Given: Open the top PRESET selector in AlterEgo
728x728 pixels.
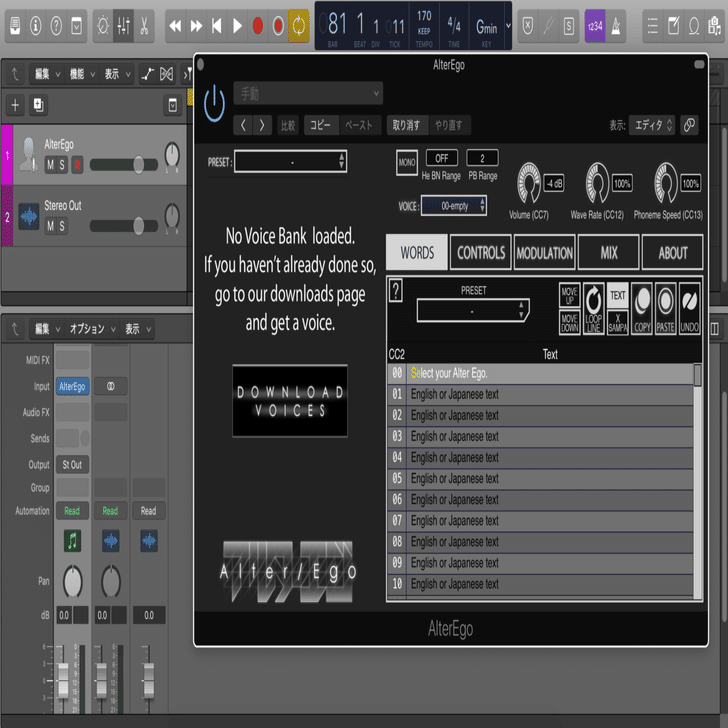Looking at the screenshot, I should click(291, 162).
